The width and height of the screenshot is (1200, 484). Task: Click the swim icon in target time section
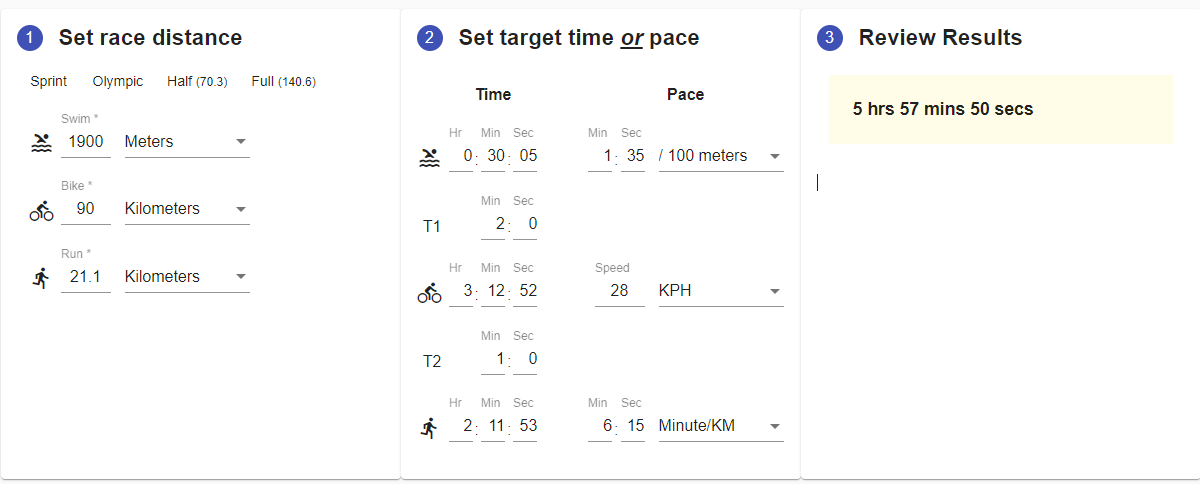click(429, 157)
